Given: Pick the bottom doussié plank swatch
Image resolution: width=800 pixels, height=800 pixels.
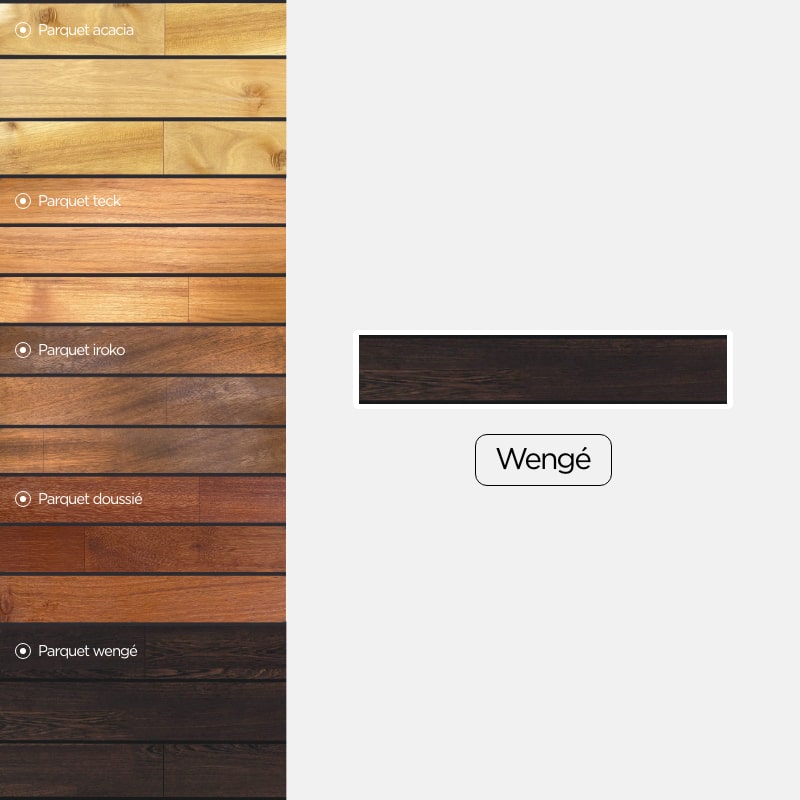Looking at the screenshot, I should tap(143, 599).
